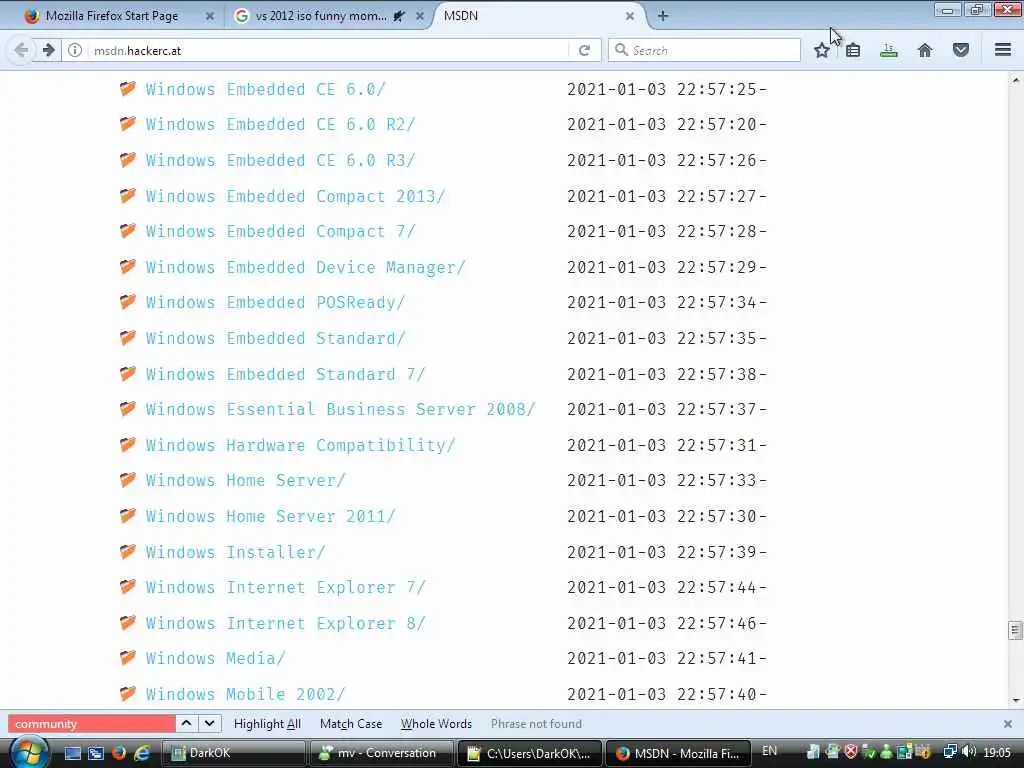Open Windows Hardware Compatibility/ link
Image resolution: width=1024 pixels, height=768 pixels.
(x=300, y=446)
